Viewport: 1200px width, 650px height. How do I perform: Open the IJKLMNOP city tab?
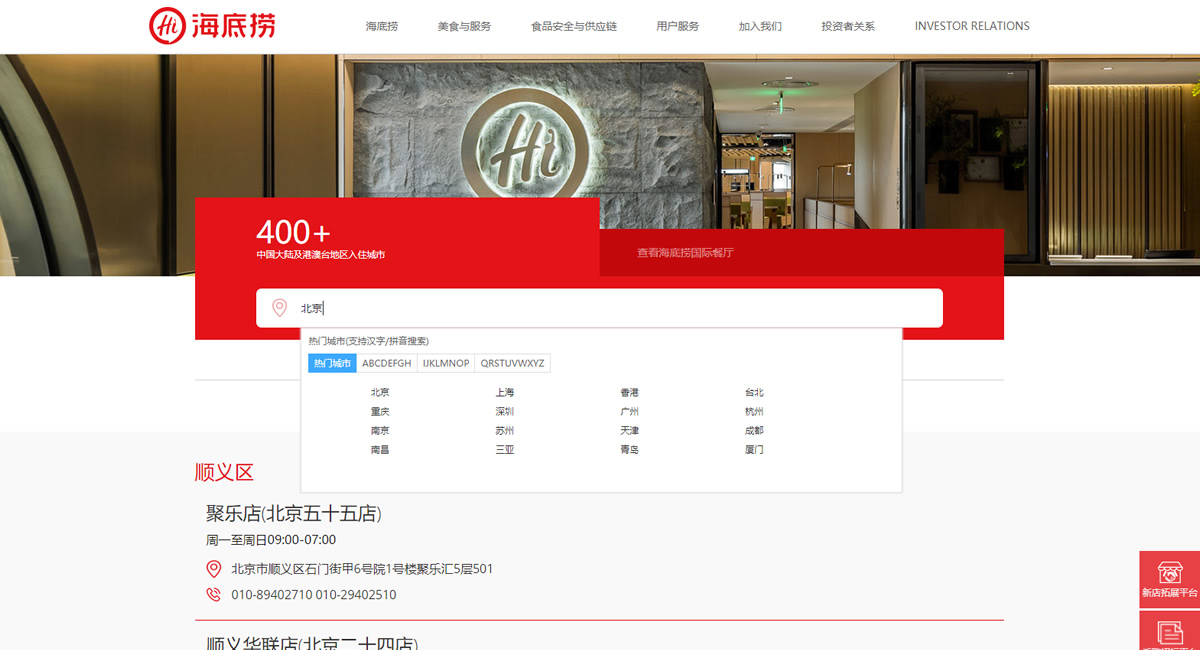tap(446, 363)
